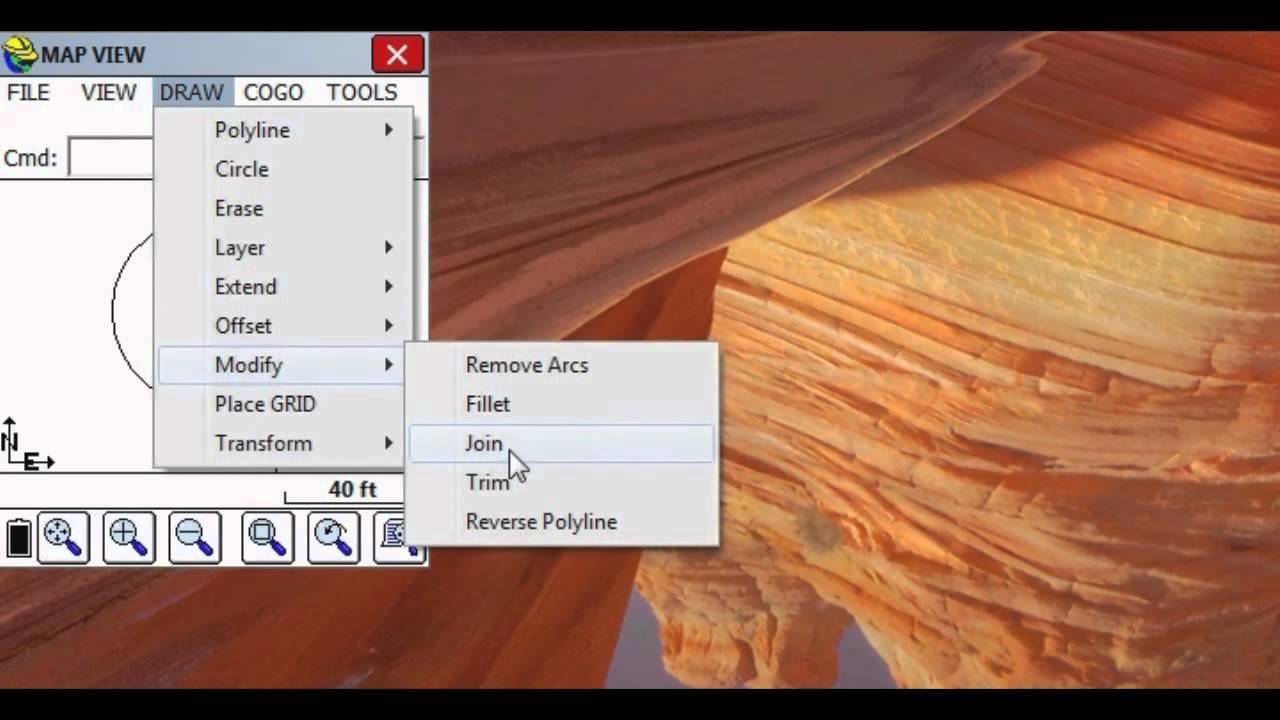Choose Circle from the DRAW menu
Viewport: 1280px width, 720px height.
(x=283, y=169)
